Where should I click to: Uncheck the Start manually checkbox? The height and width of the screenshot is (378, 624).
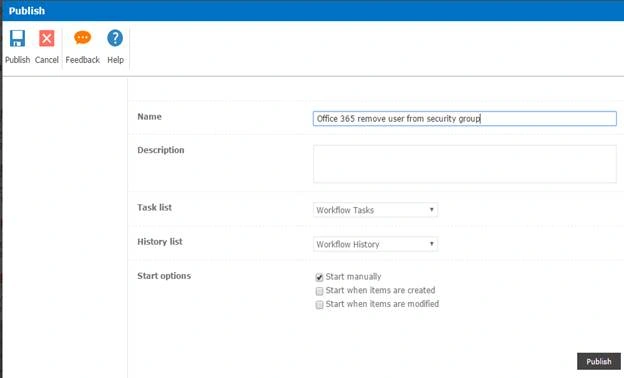[319, 277]
